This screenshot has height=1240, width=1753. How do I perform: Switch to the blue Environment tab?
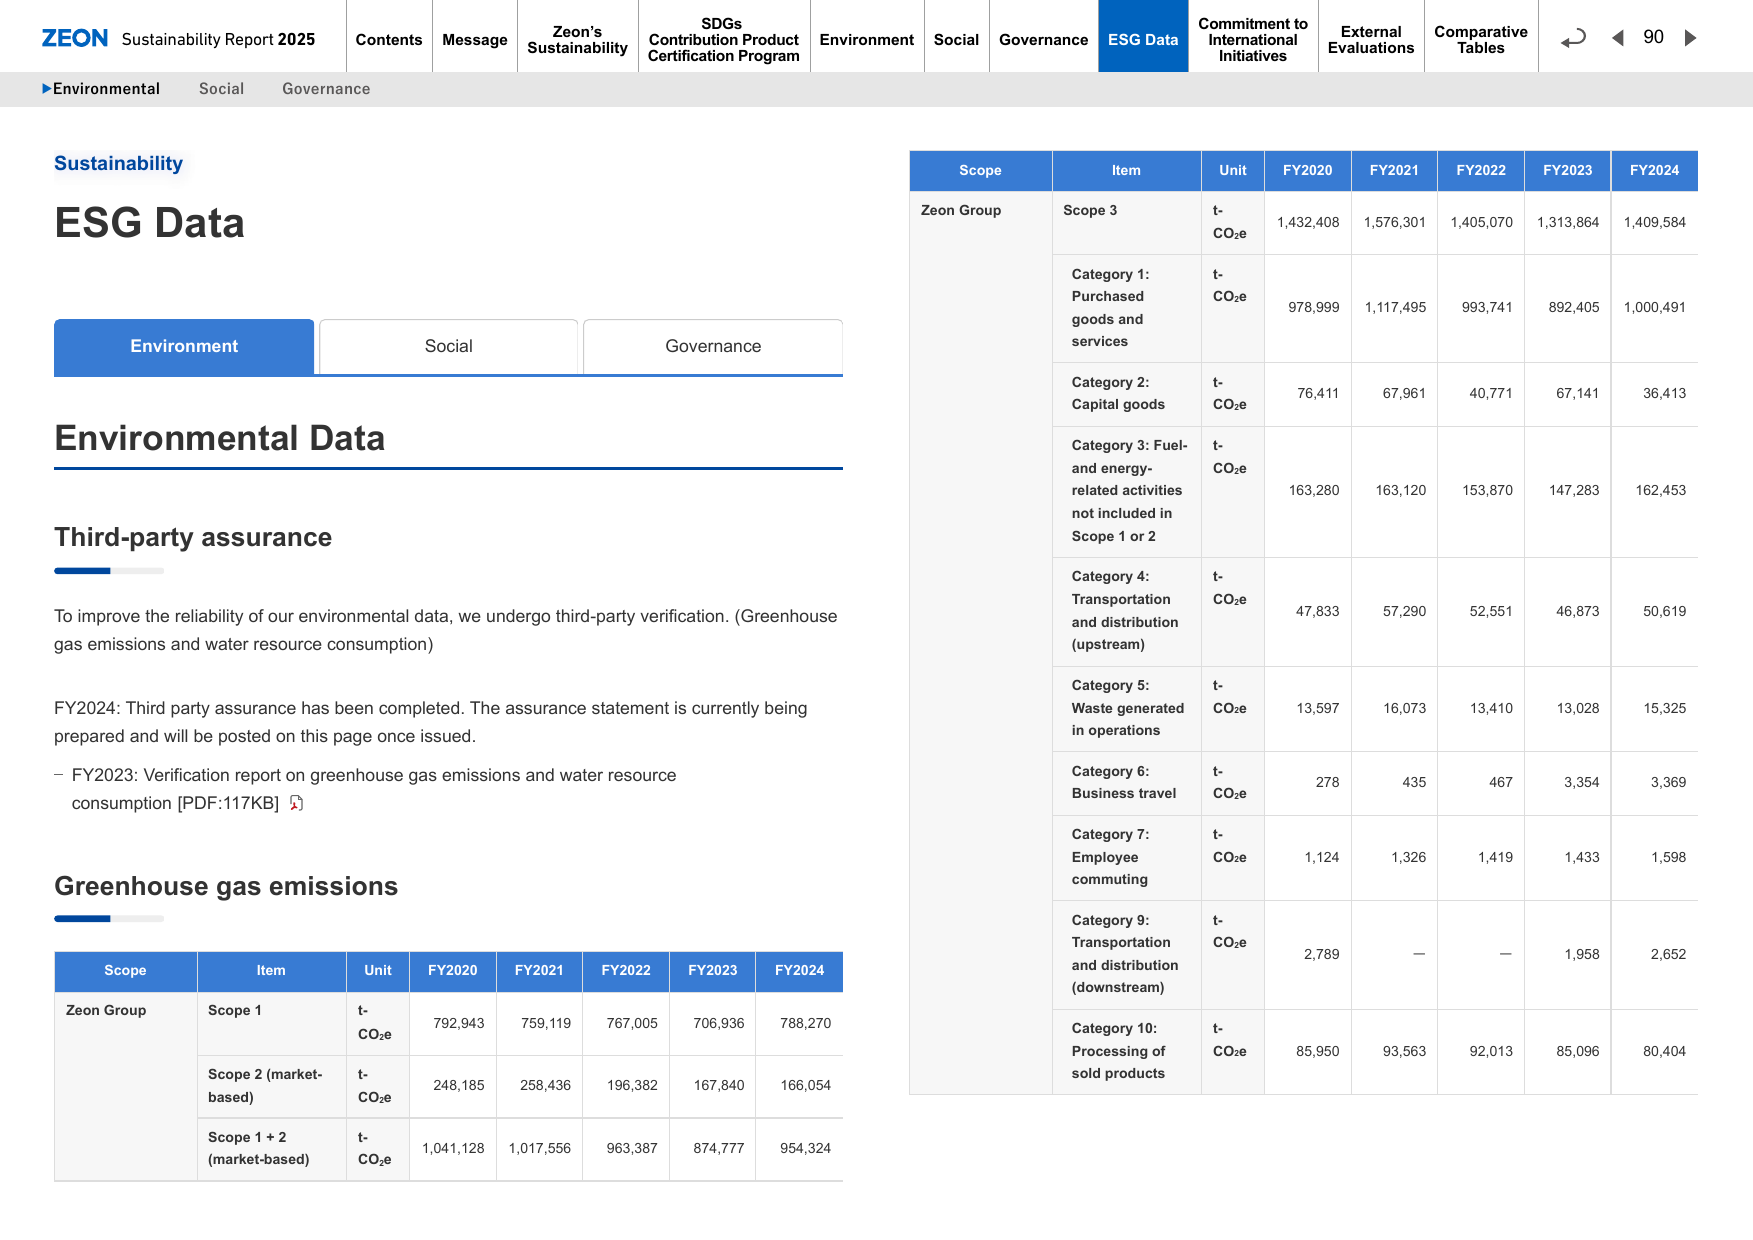[184, 346]
